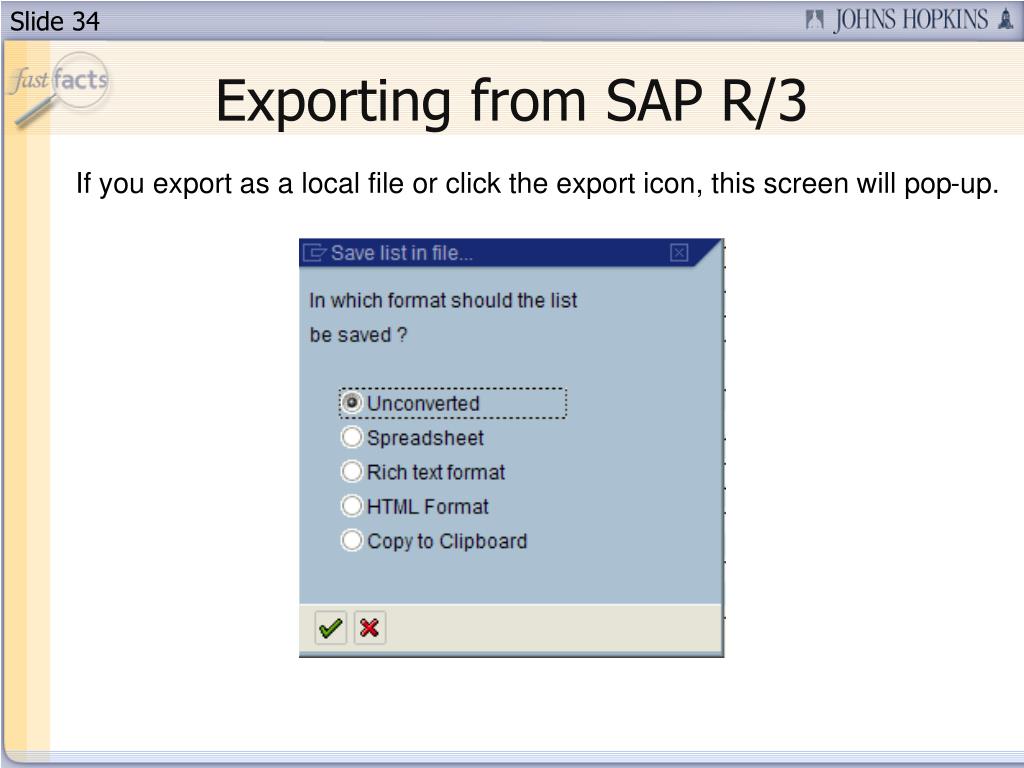Close the Save list in file dialog
This screenshot has height=768, width=1024.
(x=679, y=253)
